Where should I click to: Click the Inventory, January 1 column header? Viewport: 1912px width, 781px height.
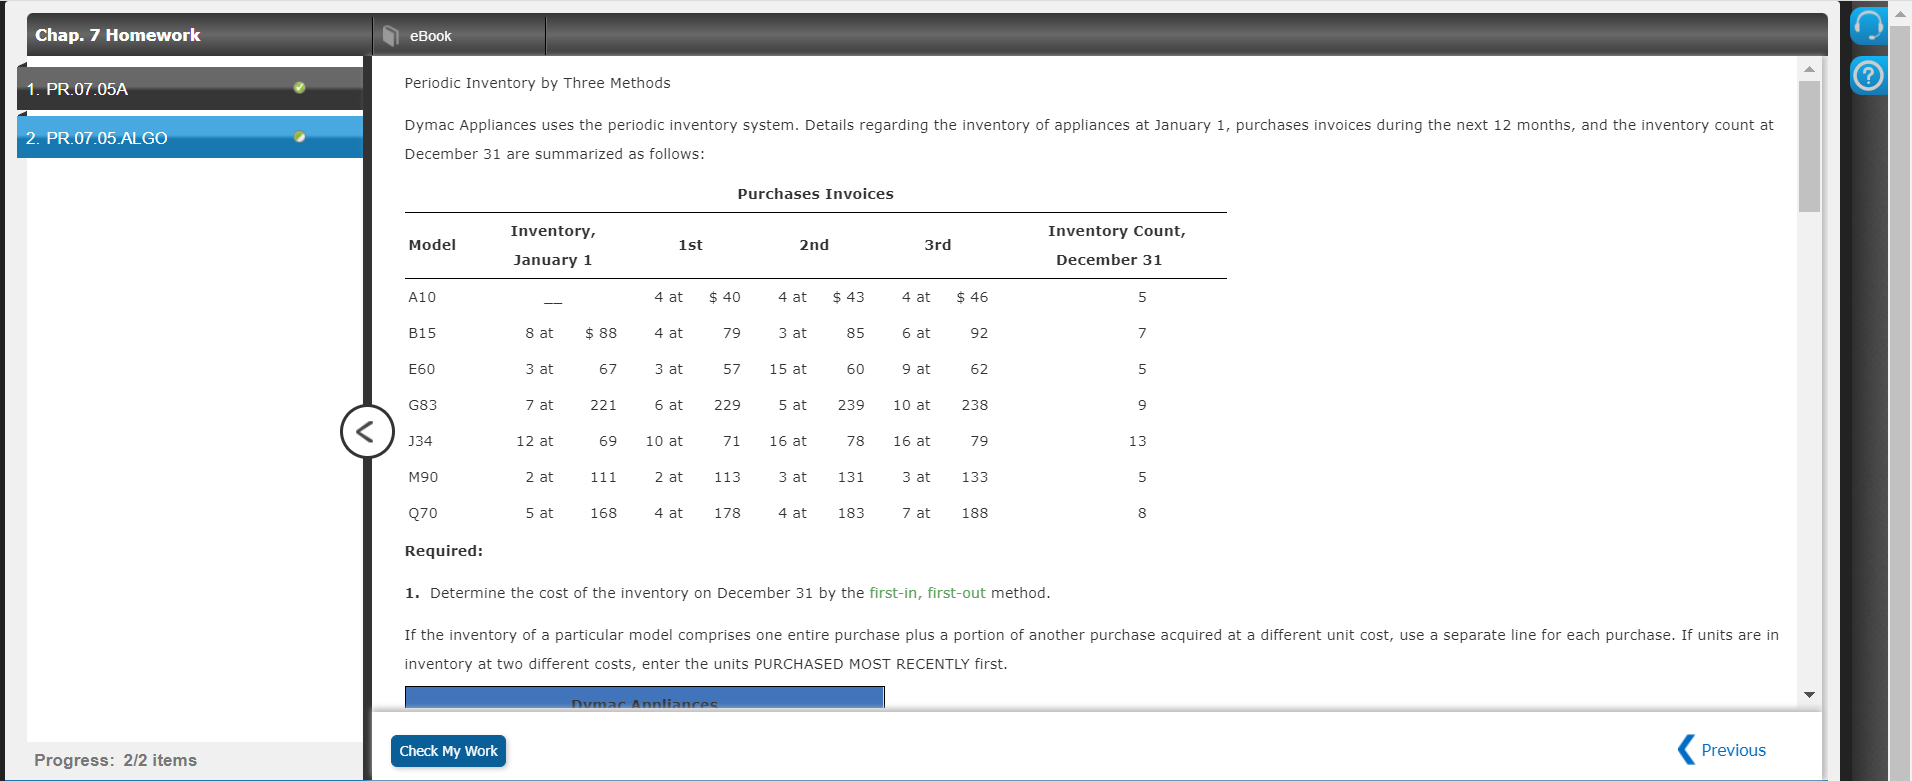(x=553, y=245)
